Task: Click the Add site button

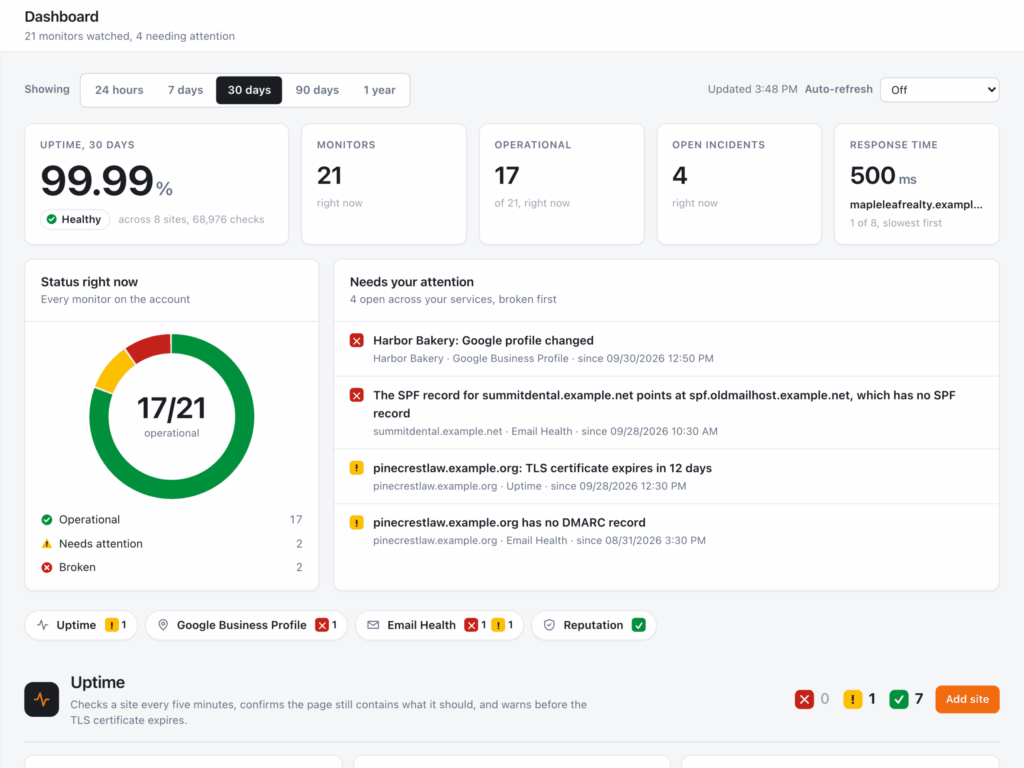Action: click(x=967, y=699)
